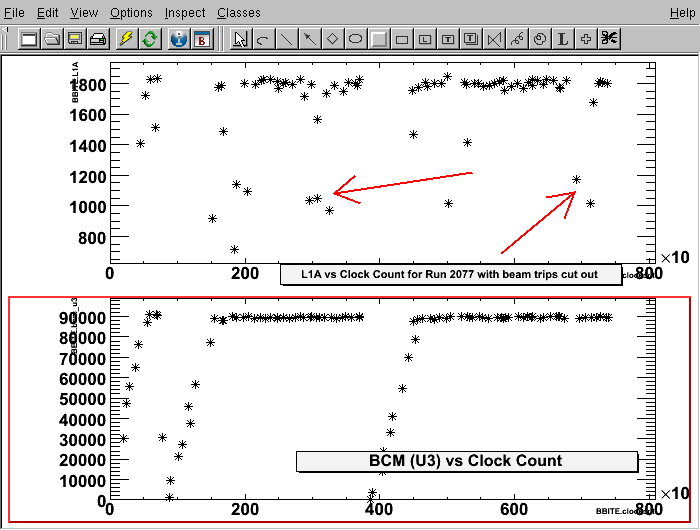Click the 1800 label on upper y-axis

[x=88, y=85]
